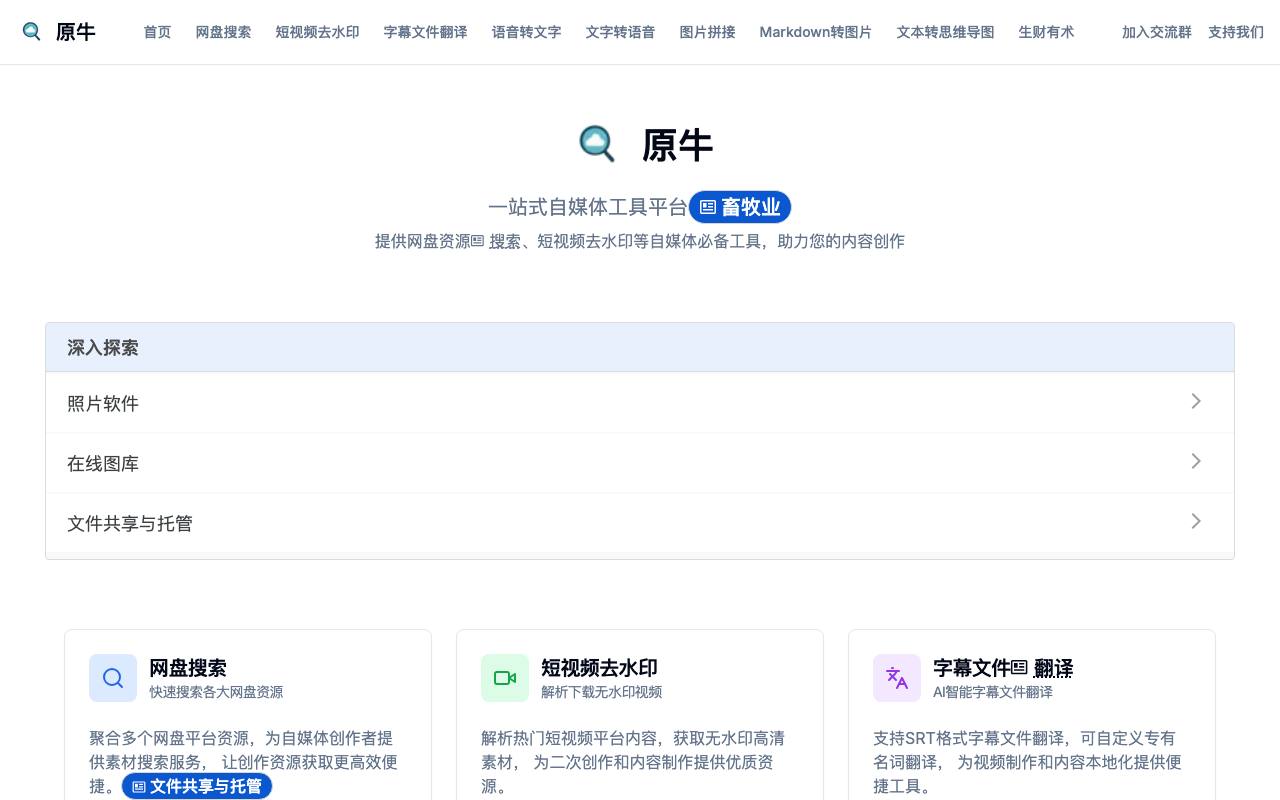Click the green 短视频去水印 video camera icon

point(505,678)
